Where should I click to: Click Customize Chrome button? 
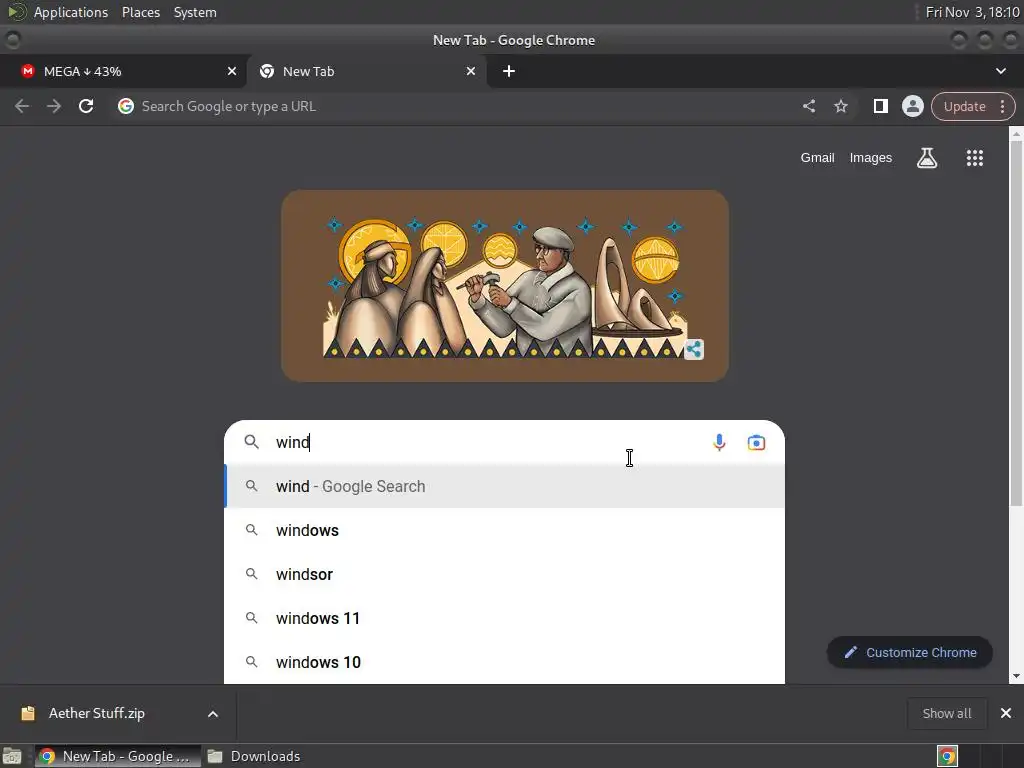click(910, 652)
